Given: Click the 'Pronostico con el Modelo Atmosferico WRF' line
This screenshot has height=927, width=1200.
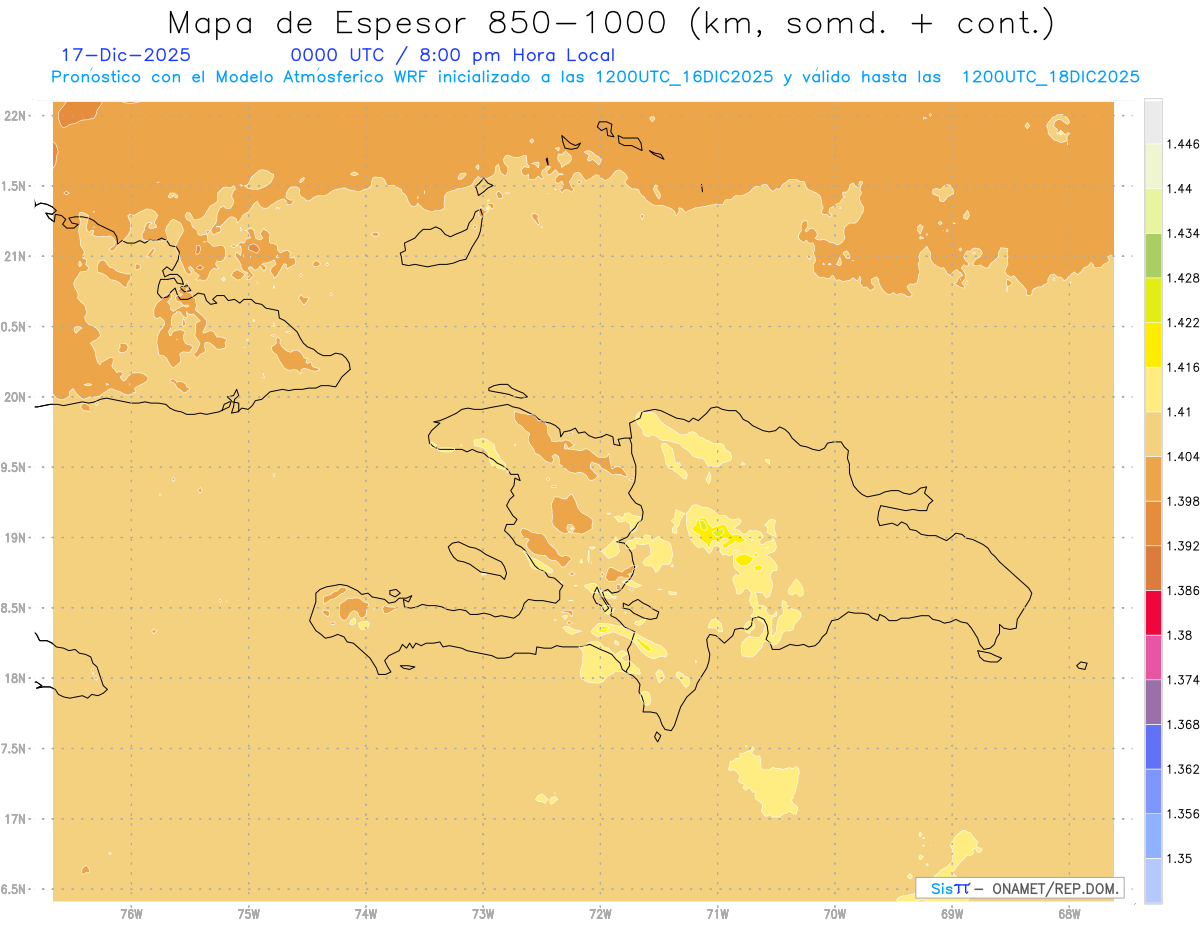Looking at the screenshot, I should [x=595, y=77].
